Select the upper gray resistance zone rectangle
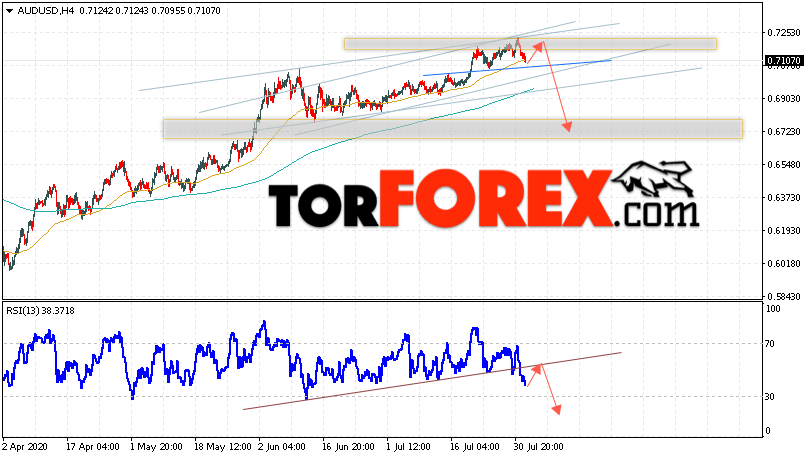Viewport: 808px width, 458px height. pyautogui.click(x=530, y=44)
